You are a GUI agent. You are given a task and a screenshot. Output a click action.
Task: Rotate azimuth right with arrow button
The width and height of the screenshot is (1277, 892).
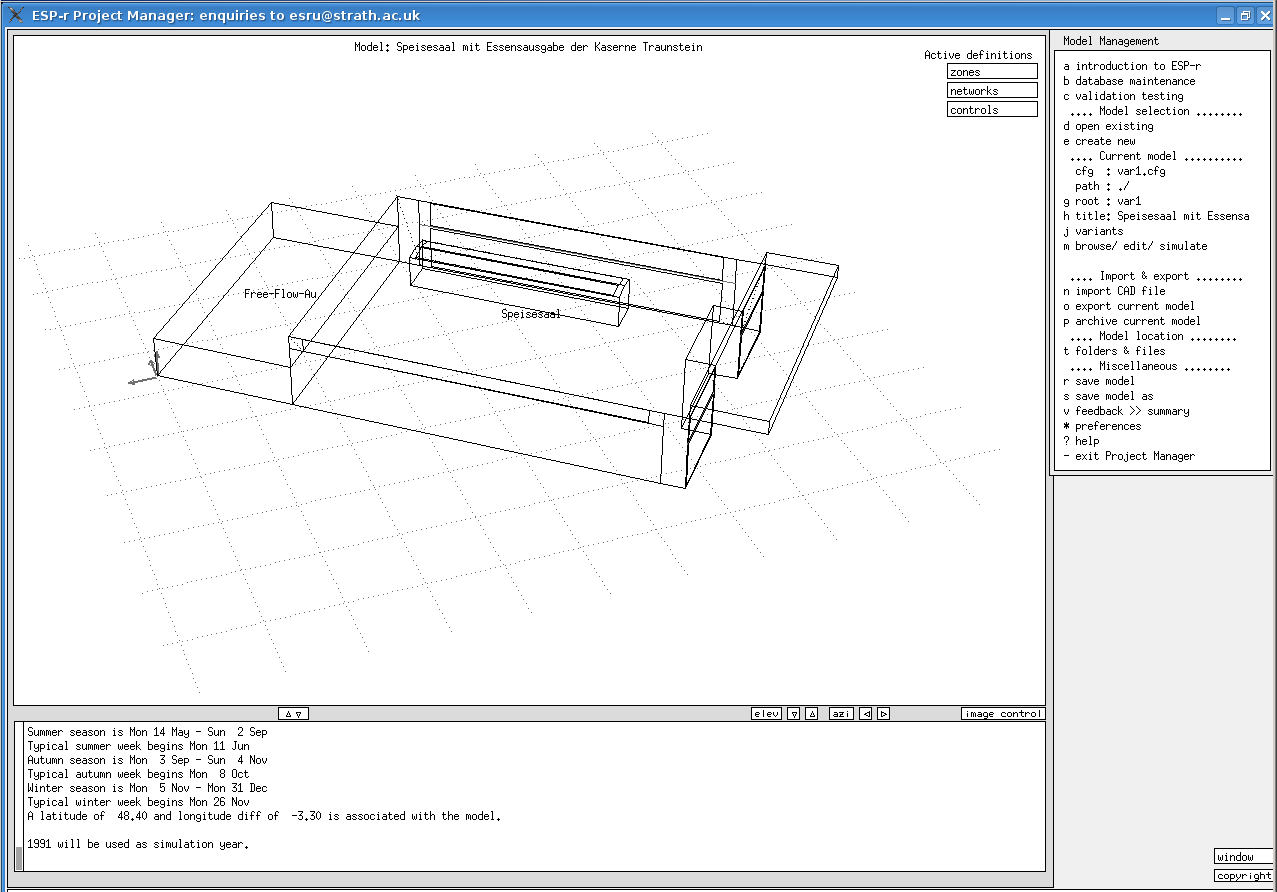[884, 714]
